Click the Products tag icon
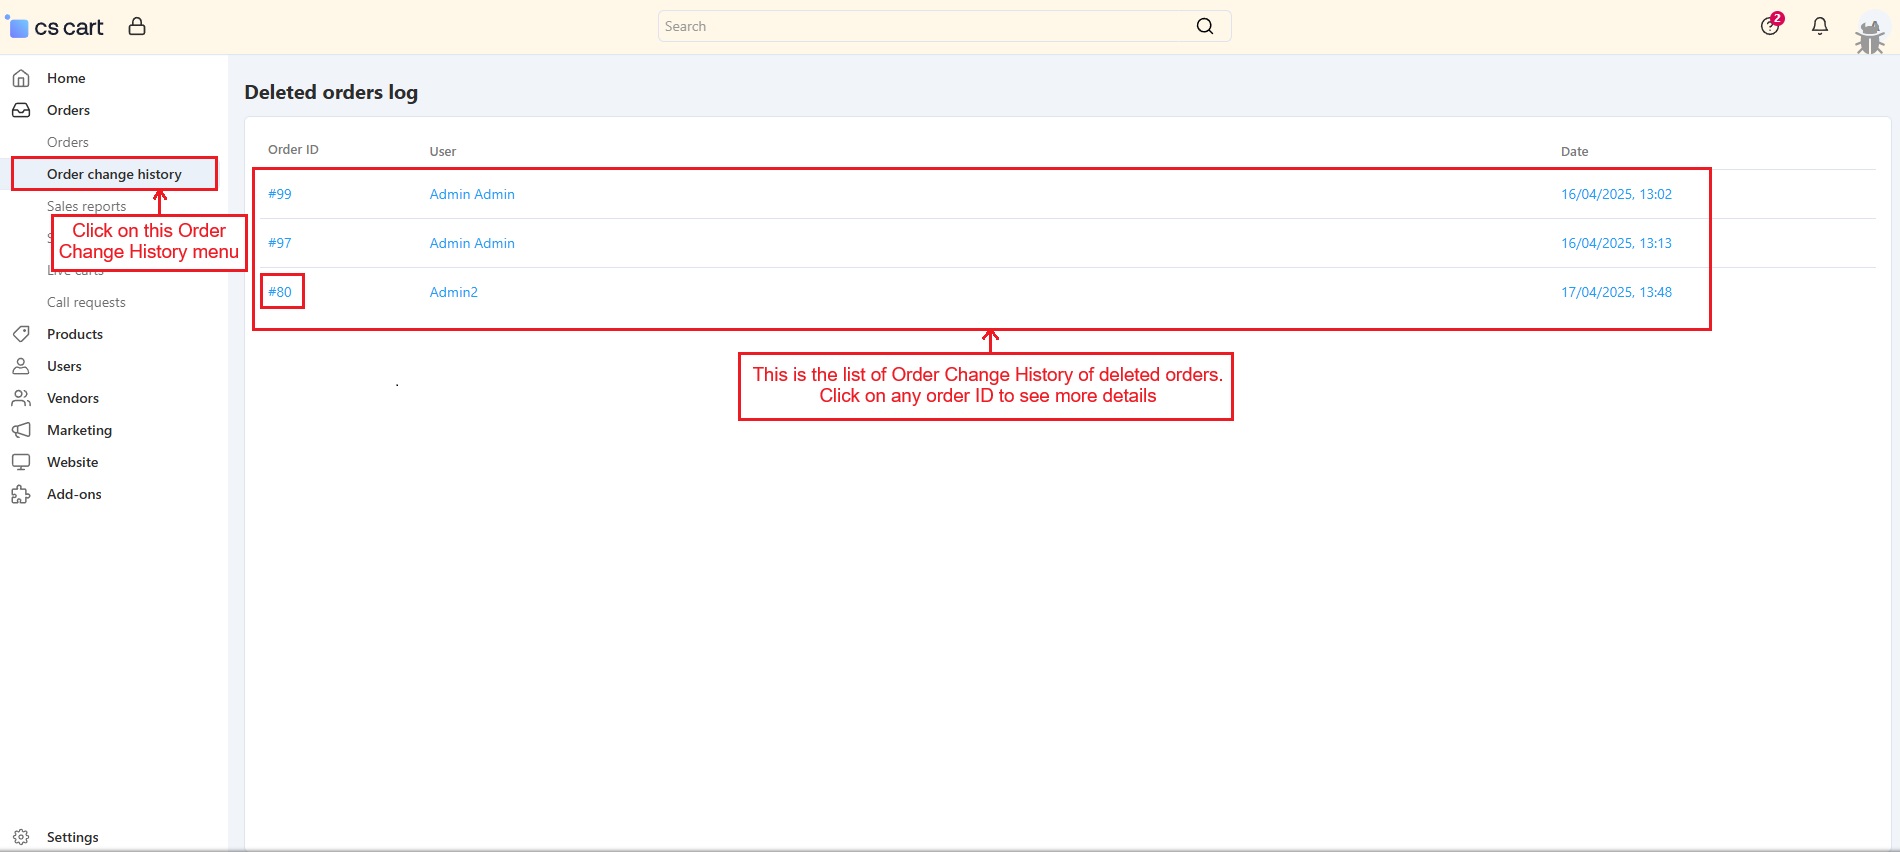Viewport: 1900px width, 852px height. (21, 334)
